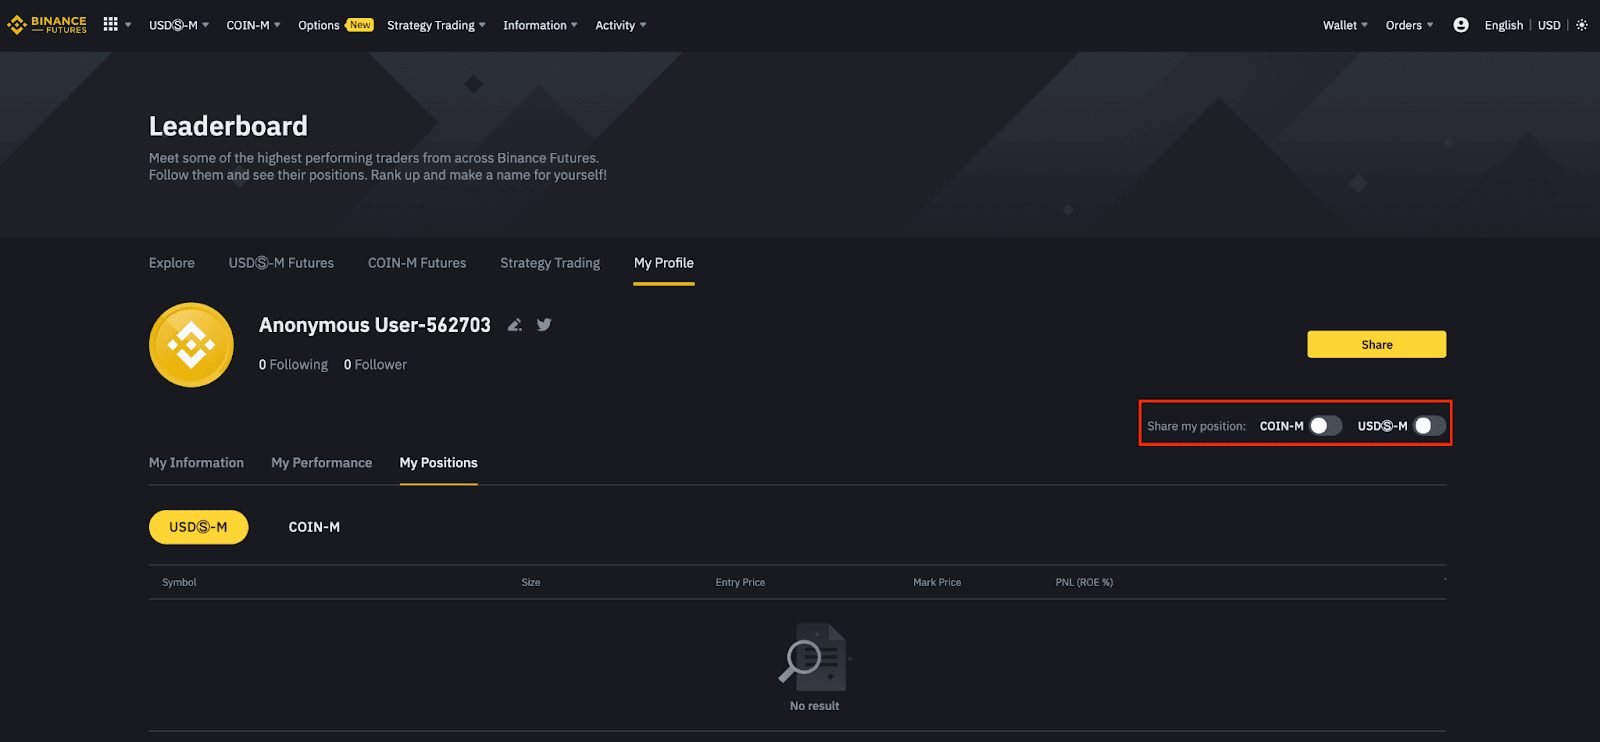The width and height of the screenshot is (1600, 742).
Task: Open the user account profile icon
Action: pos(1461,25)
